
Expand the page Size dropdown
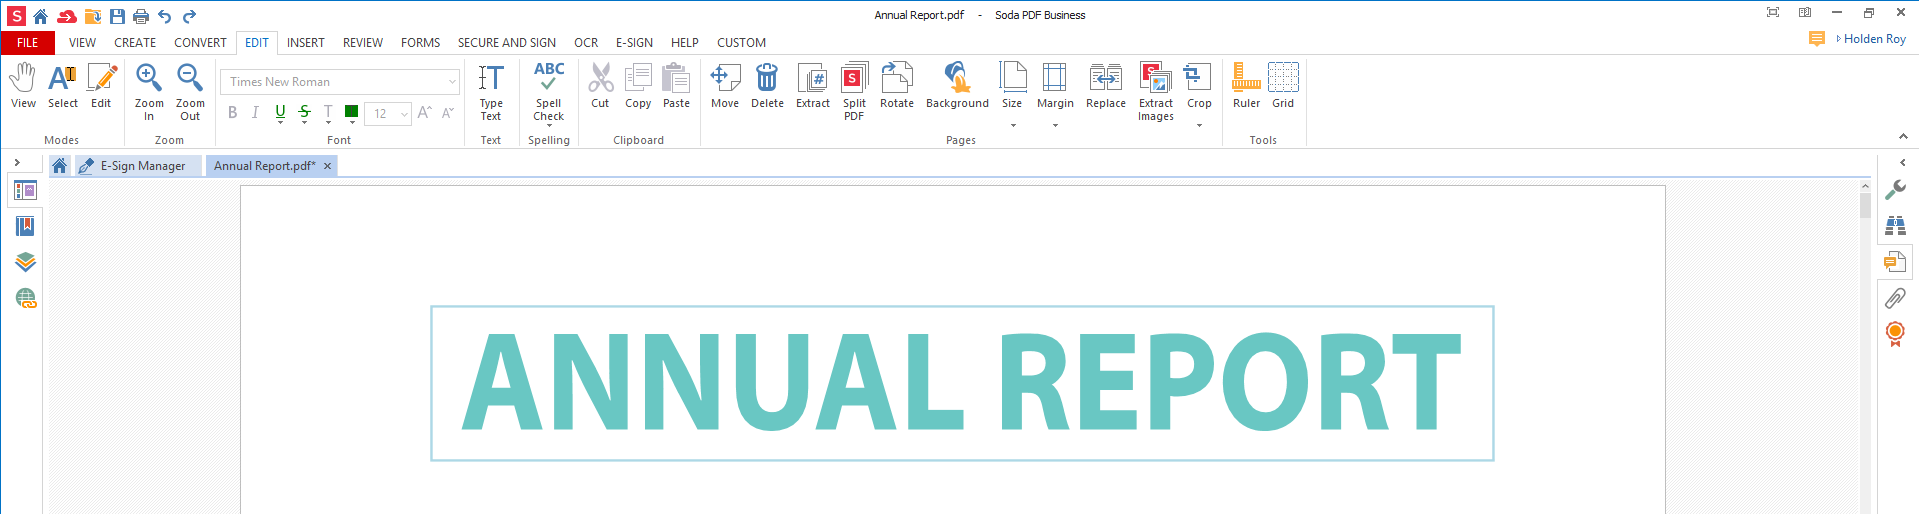tap(1012, 125)
